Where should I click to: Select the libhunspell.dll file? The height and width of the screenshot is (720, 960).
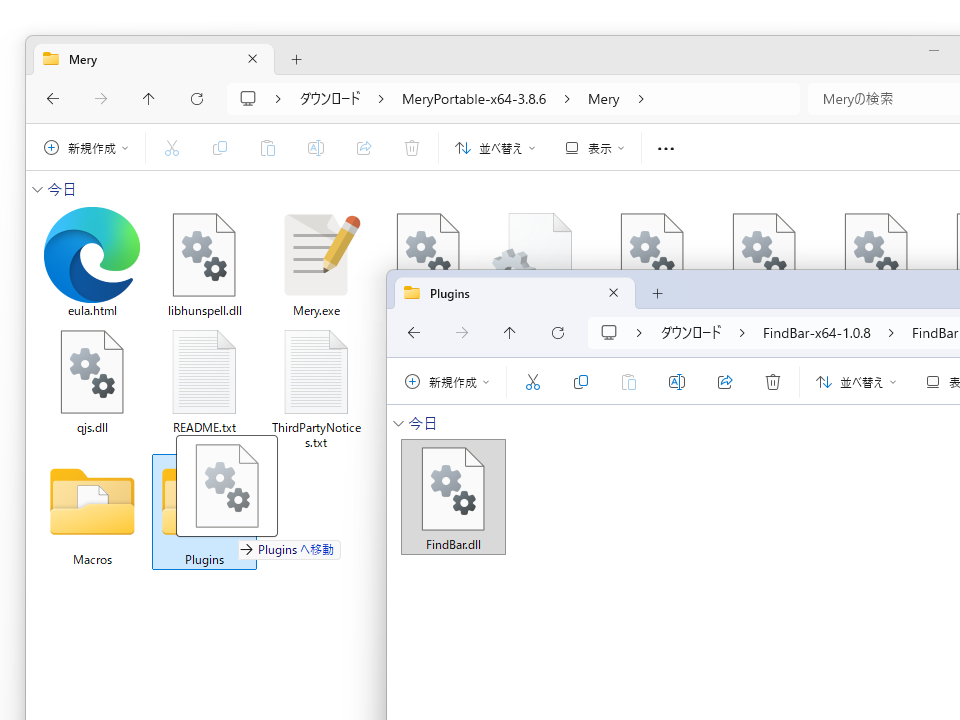(204, 264)
